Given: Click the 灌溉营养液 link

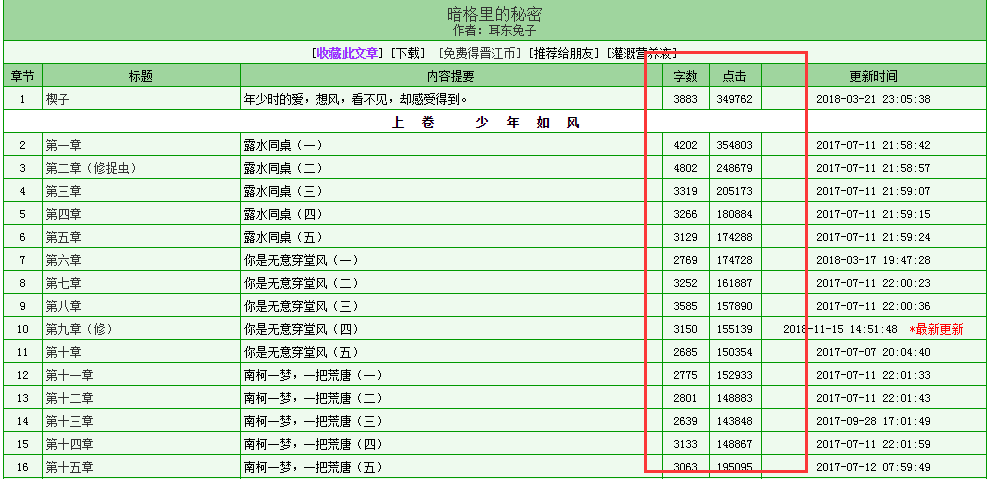Looking at the screenshot, I should tap(643, 53).
